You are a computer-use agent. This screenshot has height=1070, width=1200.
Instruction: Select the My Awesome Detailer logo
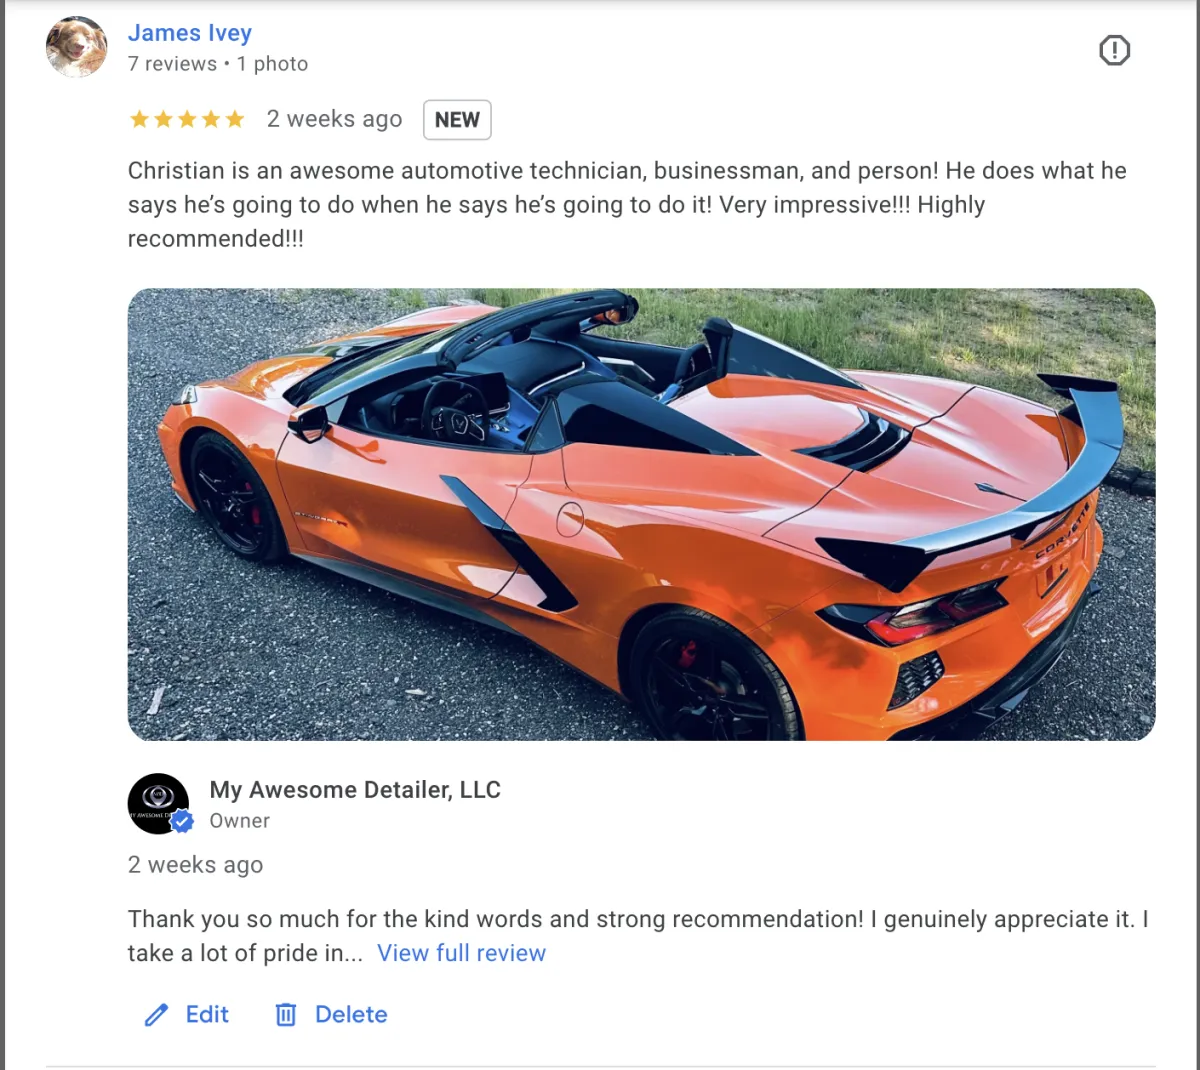pos(158,803)
